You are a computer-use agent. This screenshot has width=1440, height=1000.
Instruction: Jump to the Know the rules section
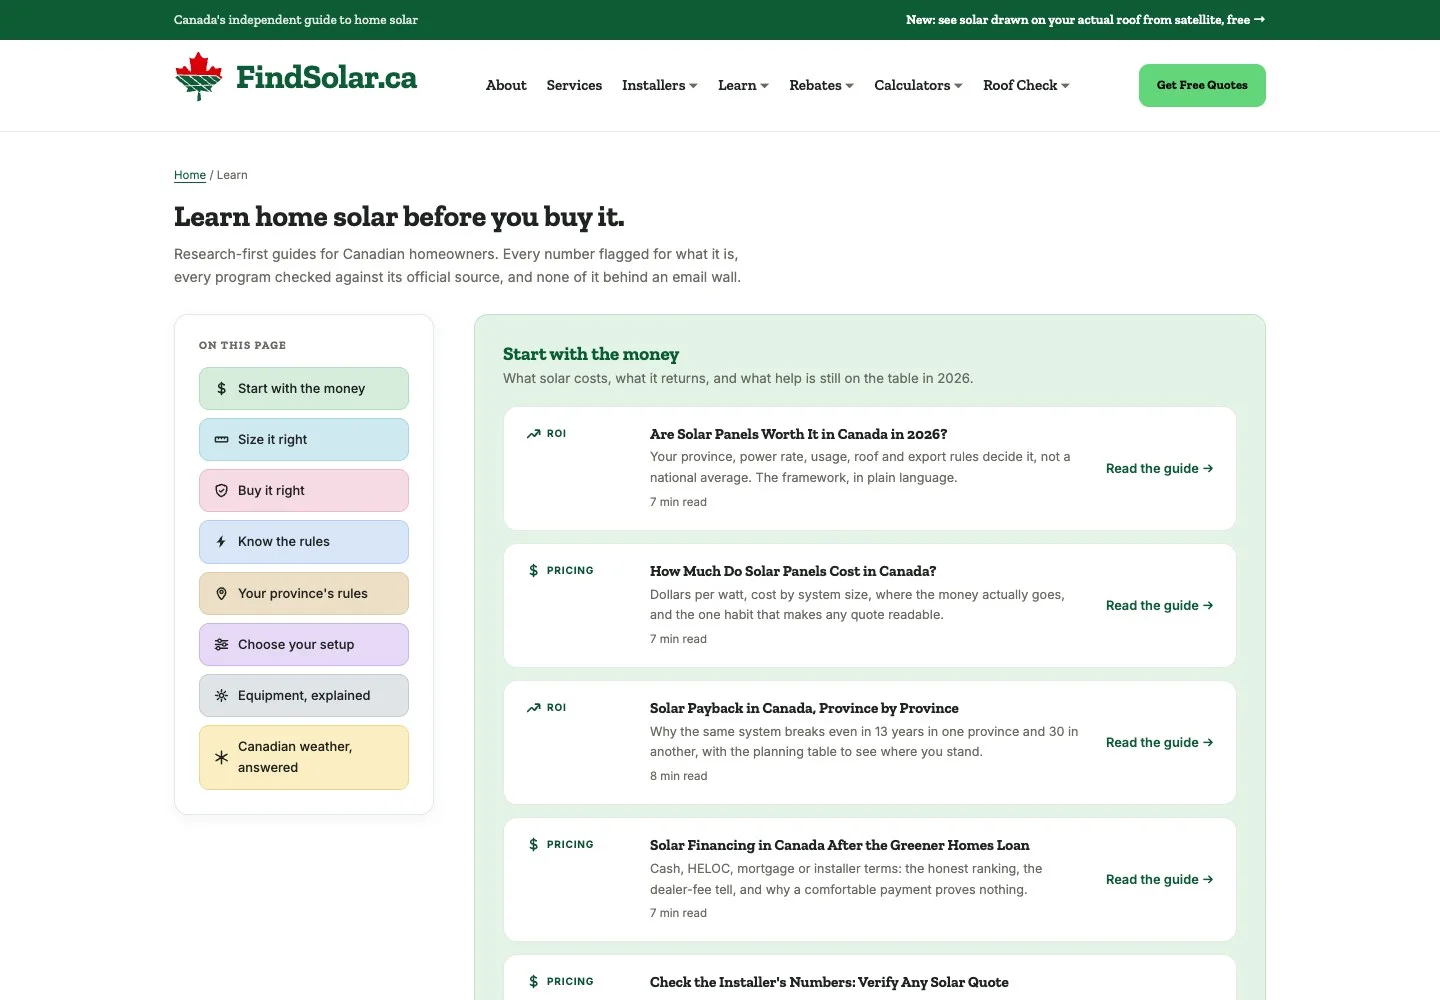pos(304,542)
